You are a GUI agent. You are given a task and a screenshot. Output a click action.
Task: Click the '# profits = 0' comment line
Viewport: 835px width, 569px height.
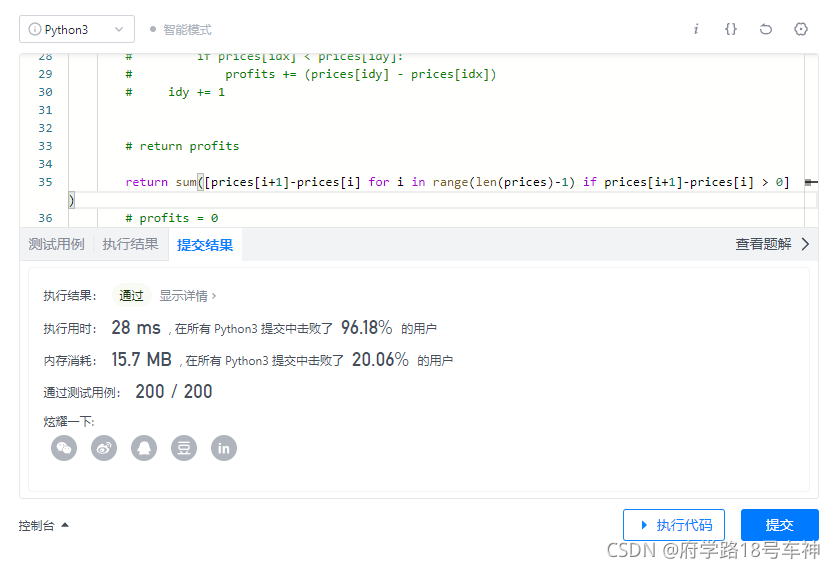171,218
